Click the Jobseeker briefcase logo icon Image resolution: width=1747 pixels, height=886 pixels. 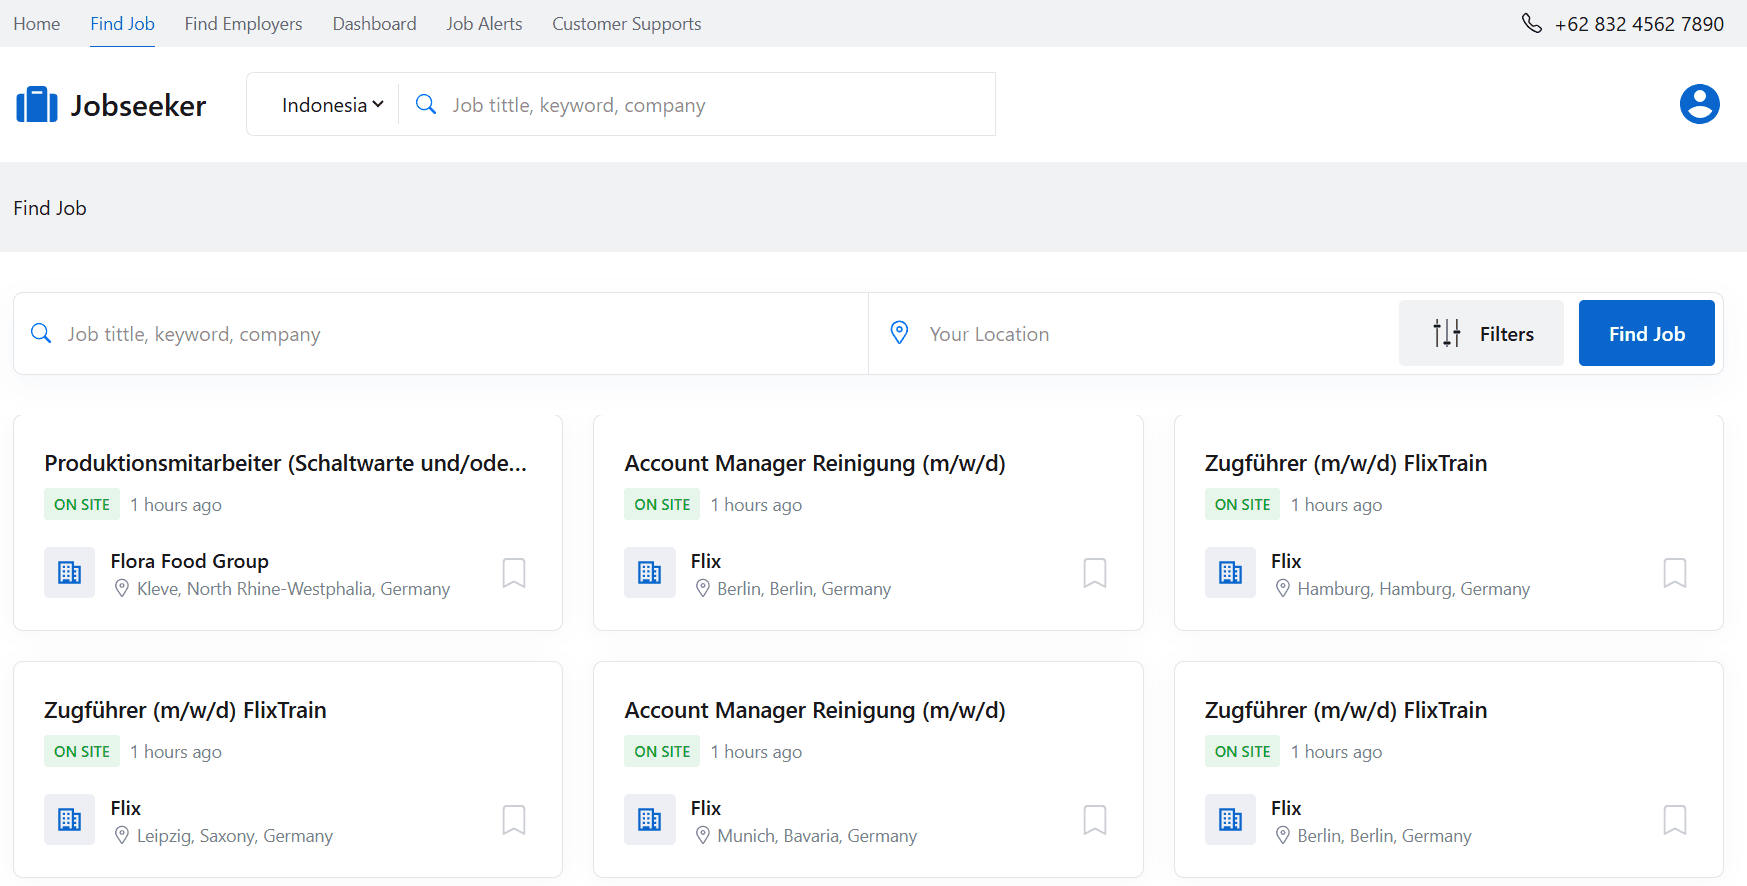pos(37,104)
